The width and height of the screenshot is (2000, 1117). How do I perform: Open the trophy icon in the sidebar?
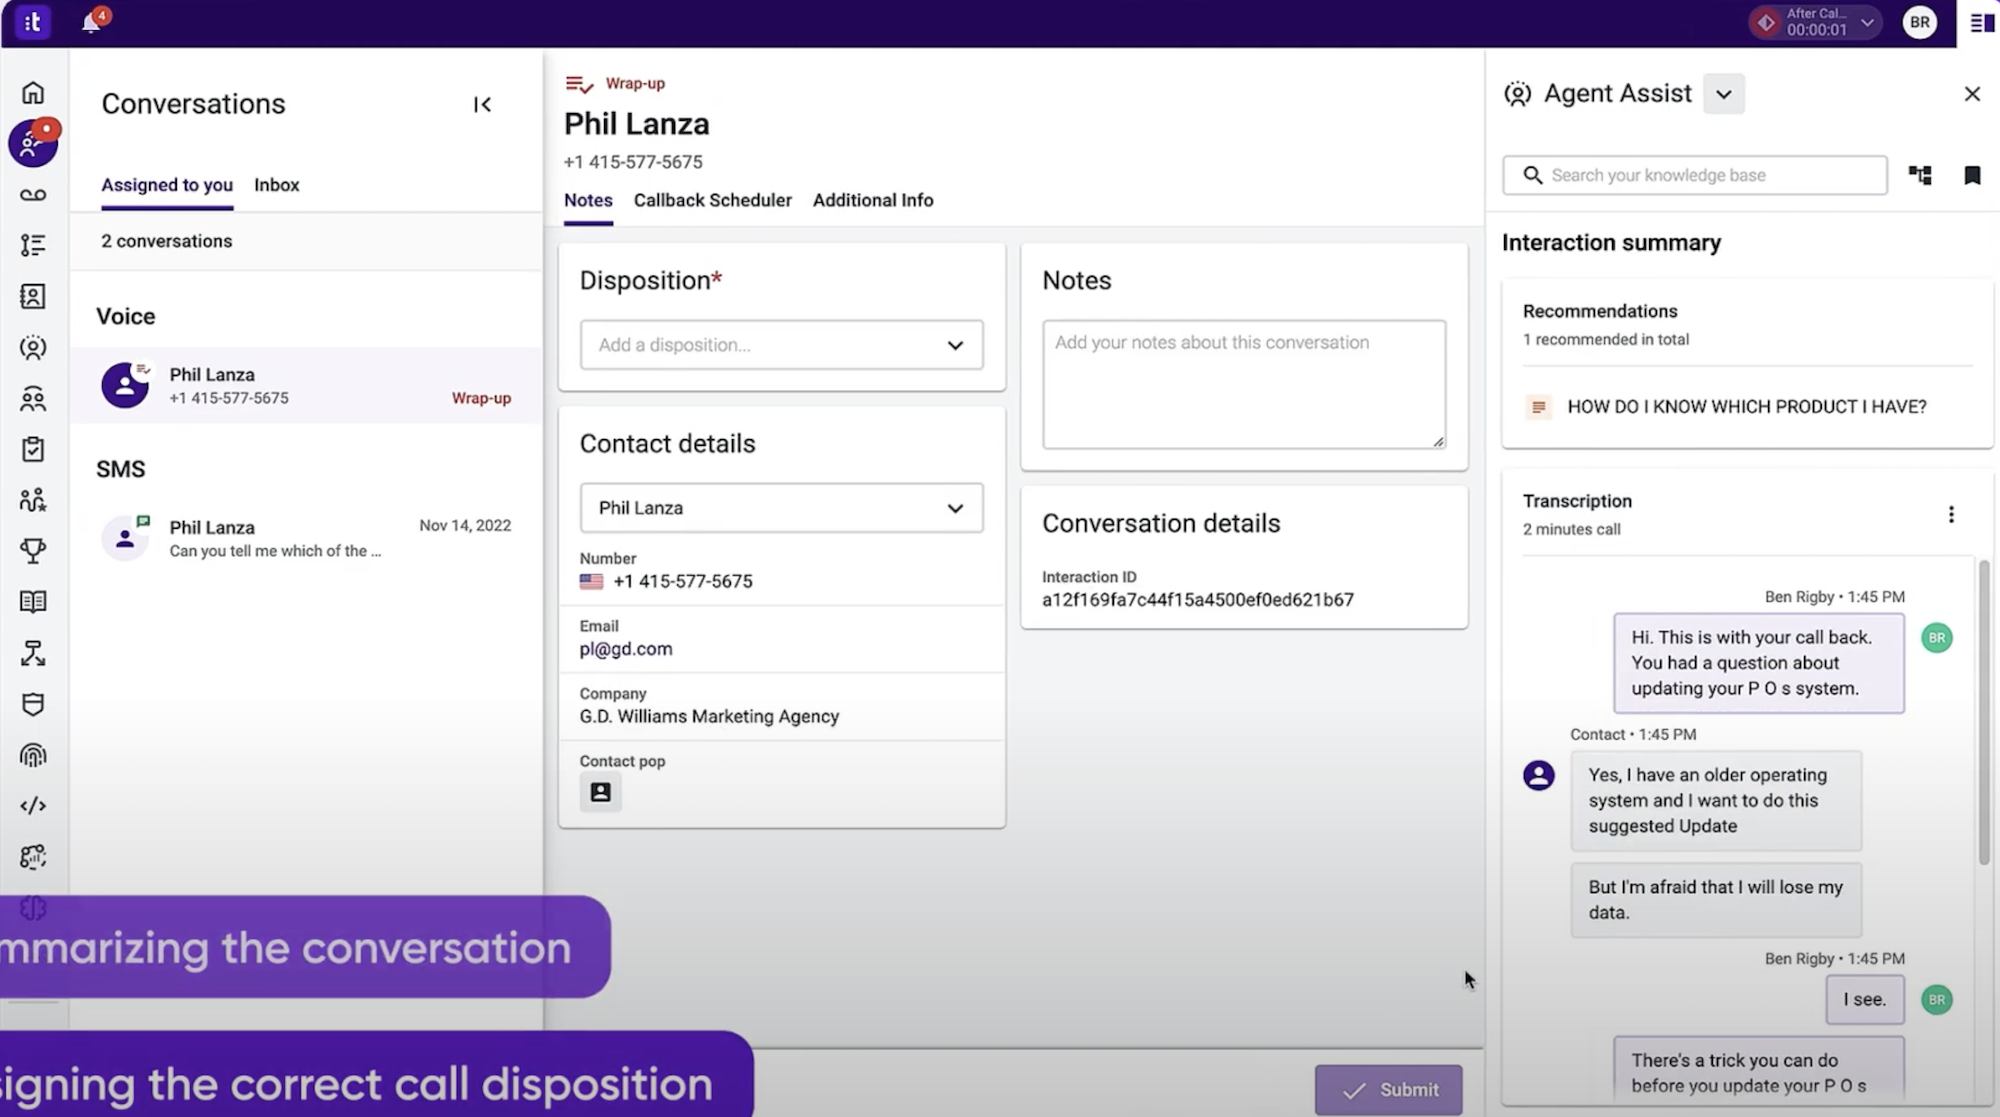(x=33, y=551)
